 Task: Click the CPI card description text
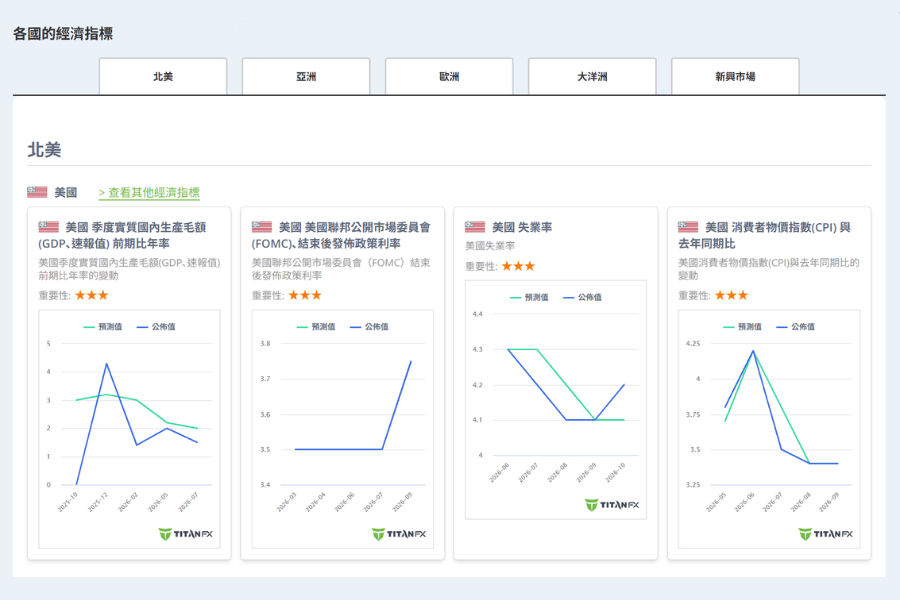pyautogui.click(x=769, y=269)
